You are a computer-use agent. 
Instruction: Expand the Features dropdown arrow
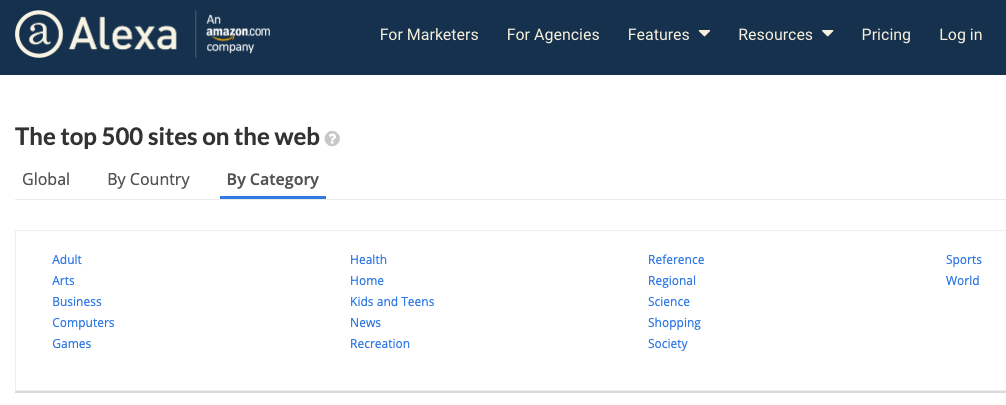(704, 33)
